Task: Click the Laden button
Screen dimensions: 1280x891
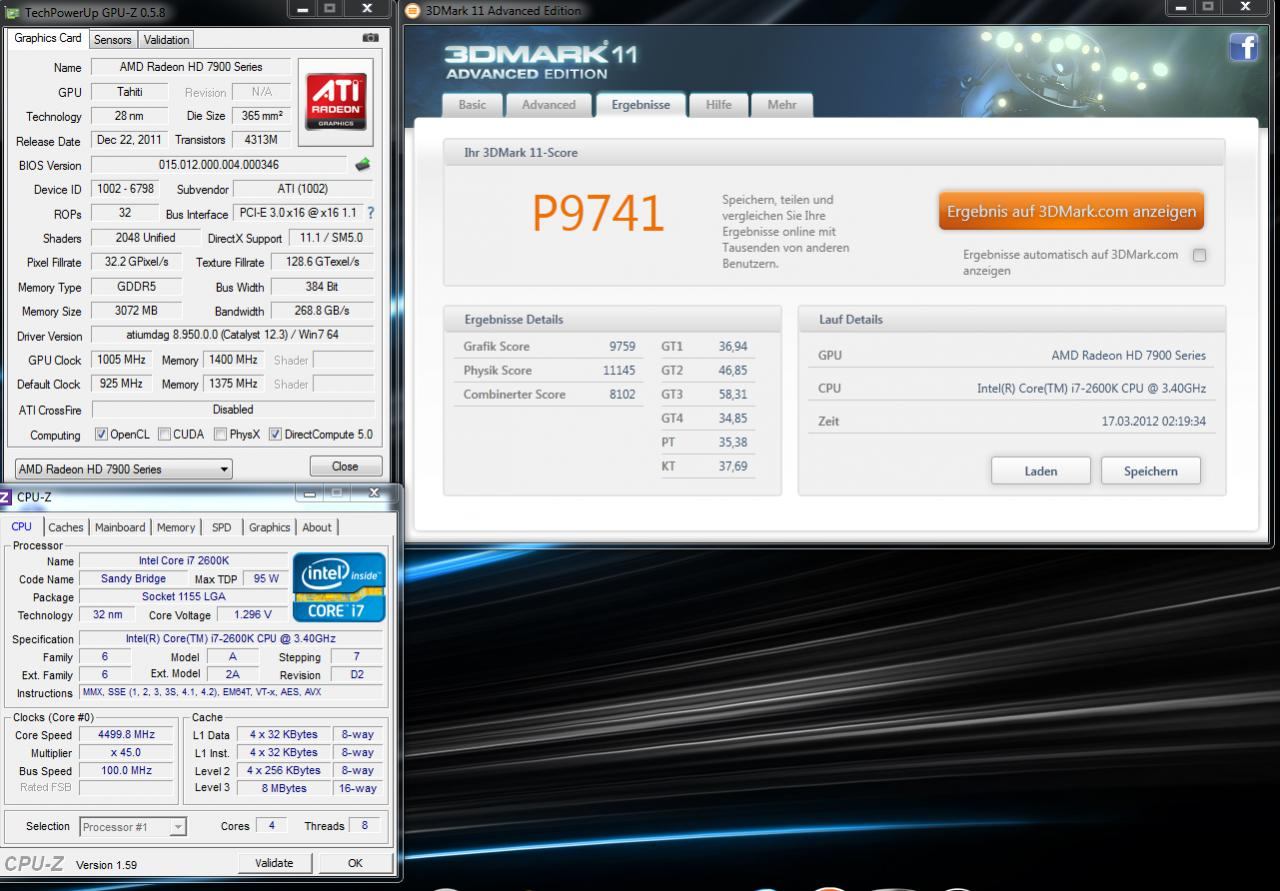Action: tap(1041, 471)
